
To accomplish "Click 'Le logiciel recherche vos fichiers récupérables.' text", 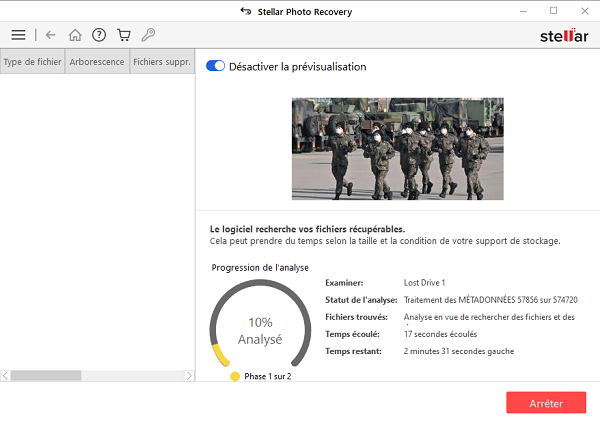I will [x=307, y=229].
